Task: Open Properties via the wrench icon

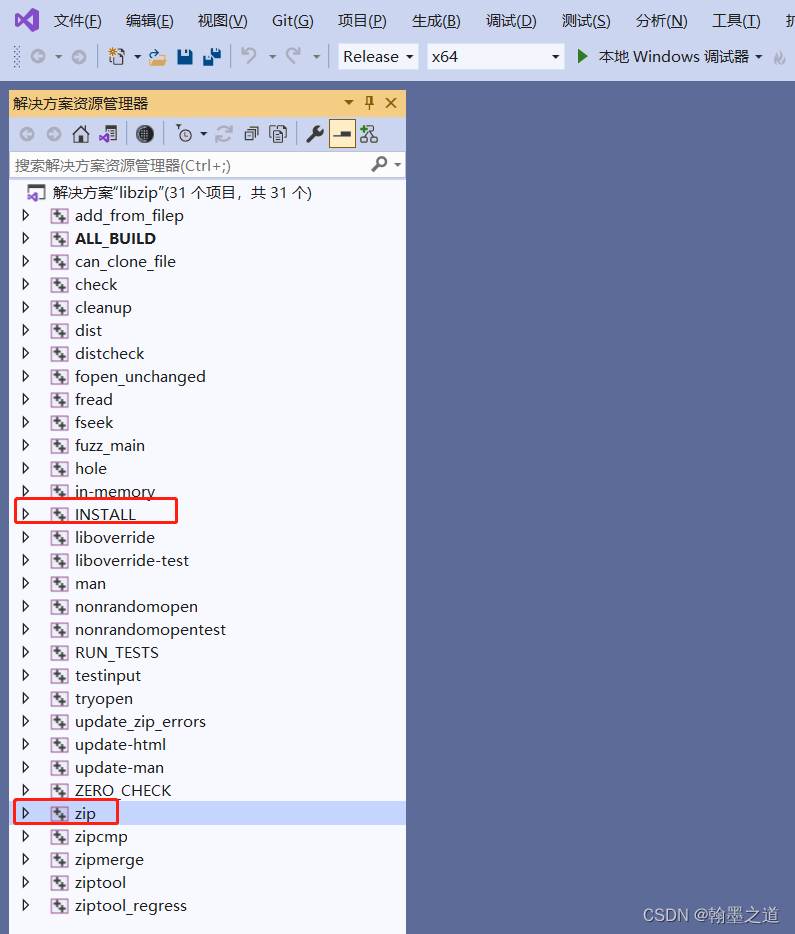Action: pyautogui.click(x=314, y=134)
